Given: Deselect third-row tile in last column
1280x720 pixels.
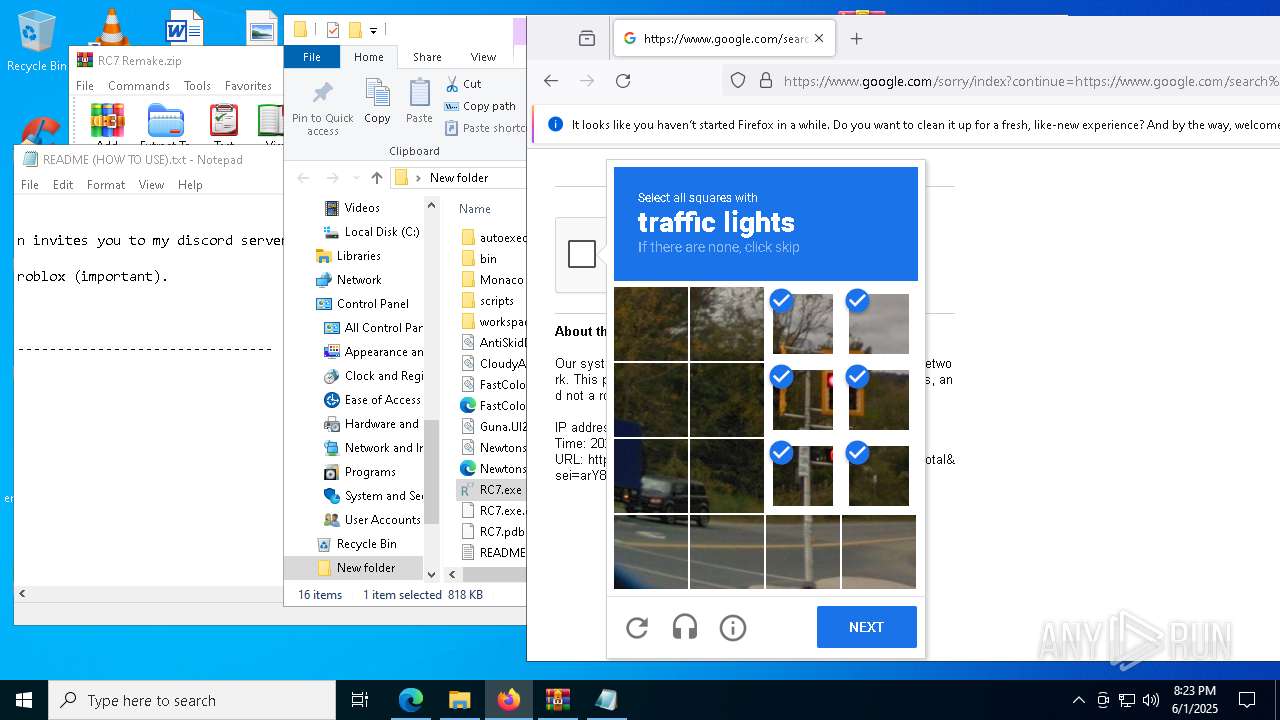Looking at the screenshot, I should (x=879, y=476).
